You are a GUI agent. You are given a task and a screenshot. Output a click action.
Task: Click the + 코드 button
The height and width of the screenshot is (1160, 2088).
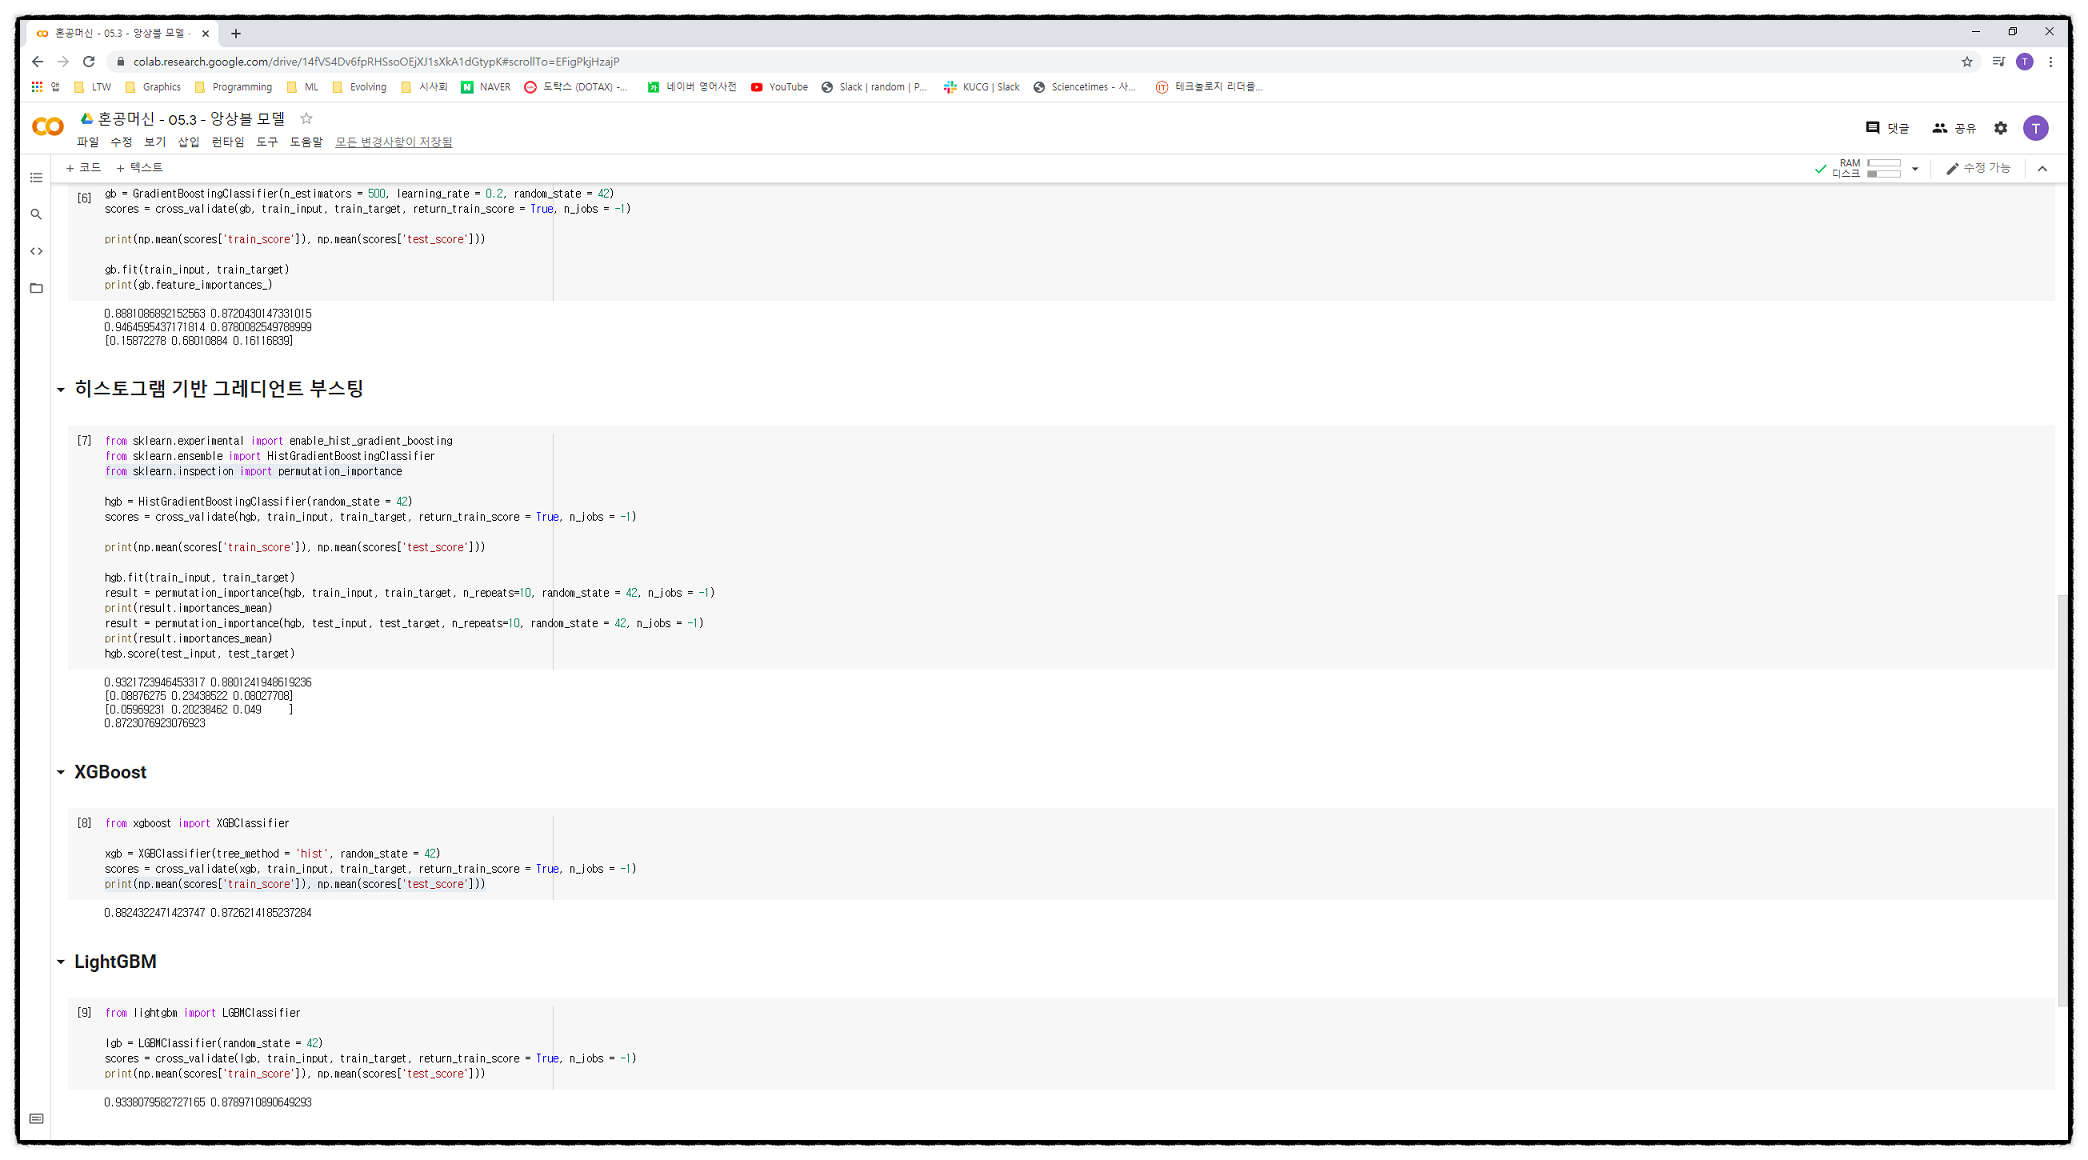83,168
